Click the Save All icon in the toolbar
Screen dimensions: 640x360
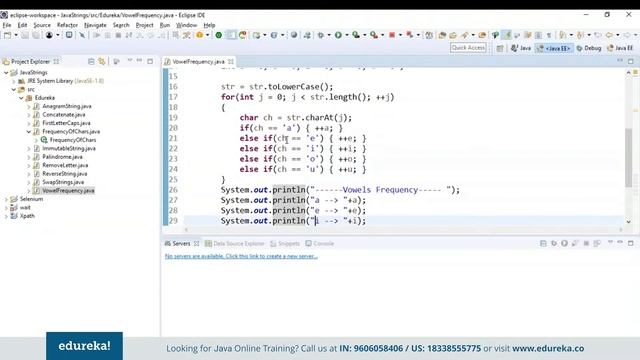click(36, 35)
